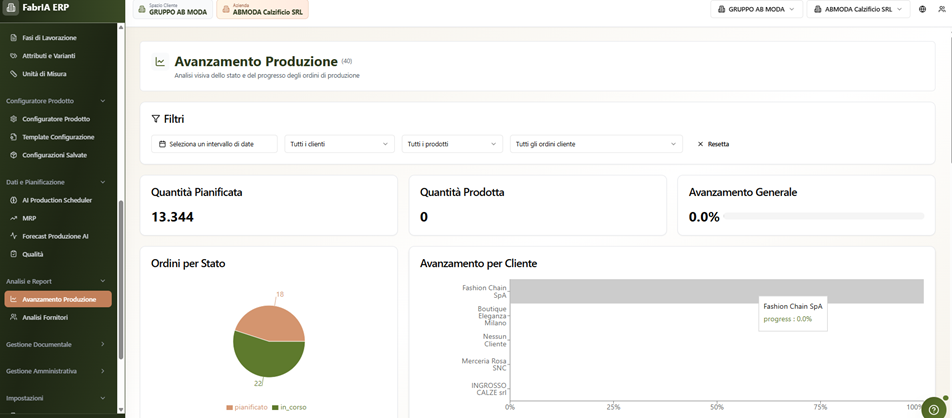Click the Fasi di Lavorazione document icon

(x=13, y=38)
